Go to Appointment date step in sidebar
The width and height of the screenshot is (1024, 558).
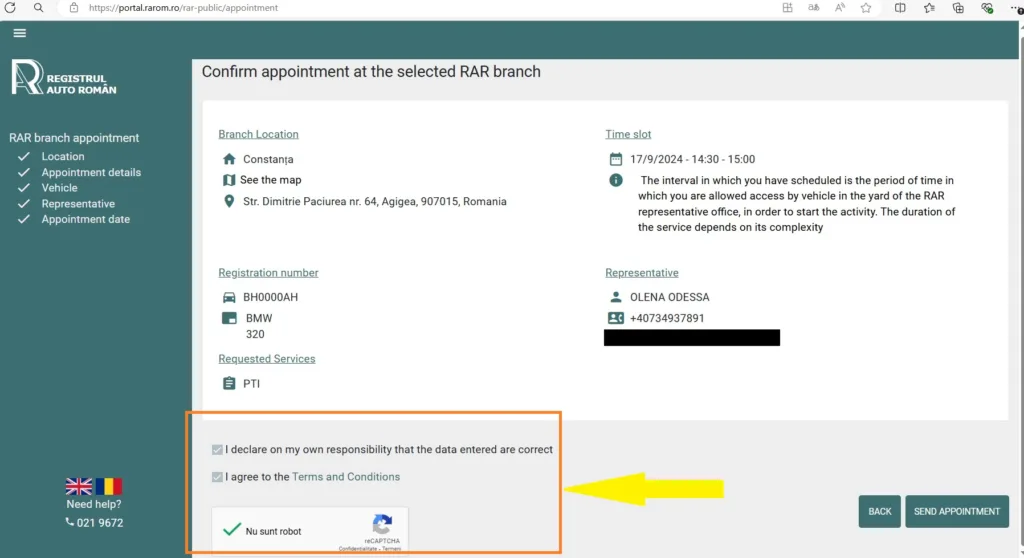click(x=85, y=219)
